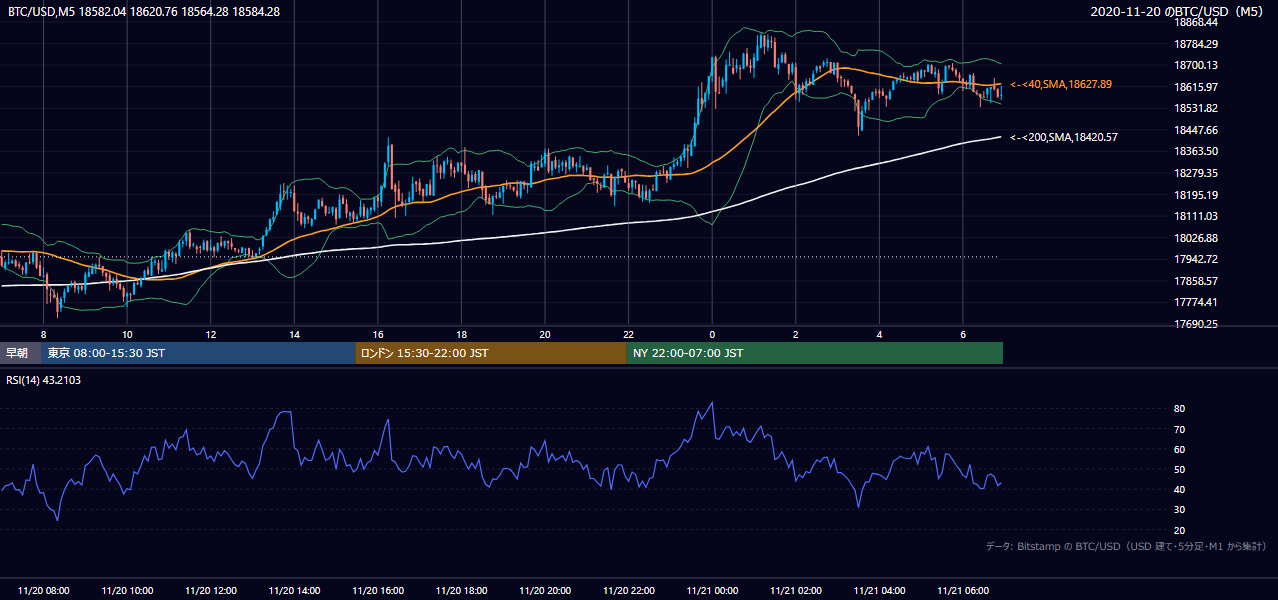Click the RSI scale value 40
The image size is (1278, 600).
[1180, 489]
